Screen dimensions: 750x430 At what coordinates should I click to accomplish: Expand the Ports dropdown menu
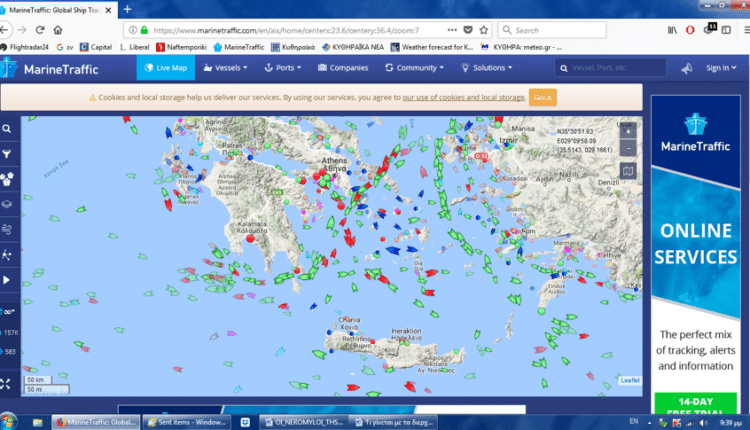(284, 68)
